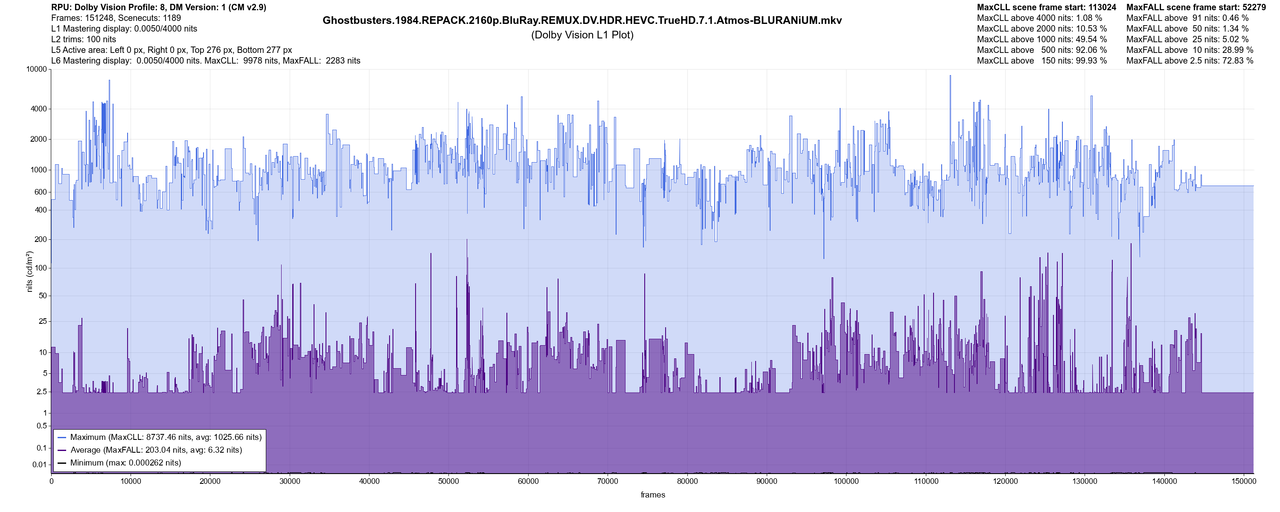Image resolution: width=1280 pixels, height=512 pixels.
Task: Click y-axis tick label '2000'
Action: point(38,139)
